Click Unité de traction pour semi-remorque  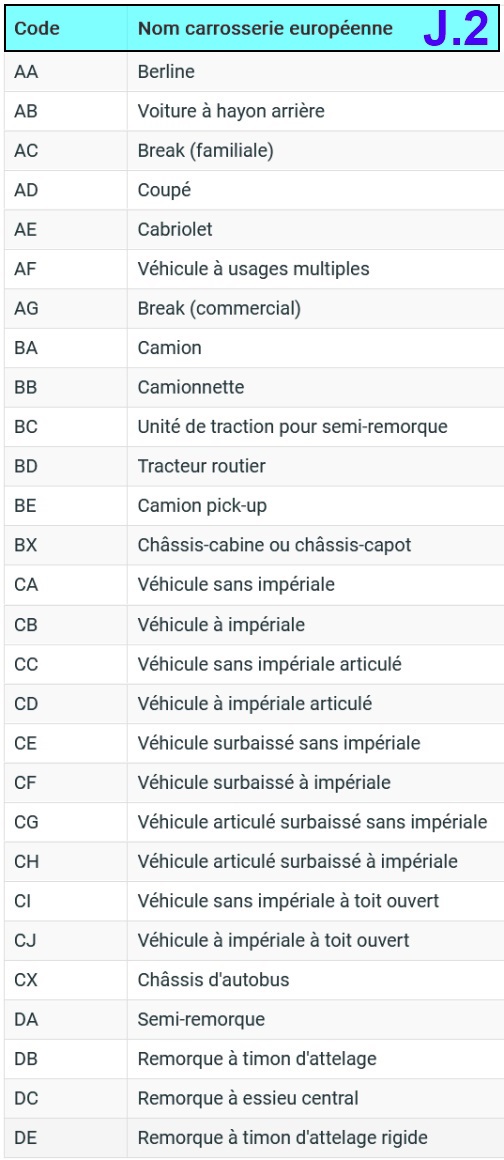[292, 427]
